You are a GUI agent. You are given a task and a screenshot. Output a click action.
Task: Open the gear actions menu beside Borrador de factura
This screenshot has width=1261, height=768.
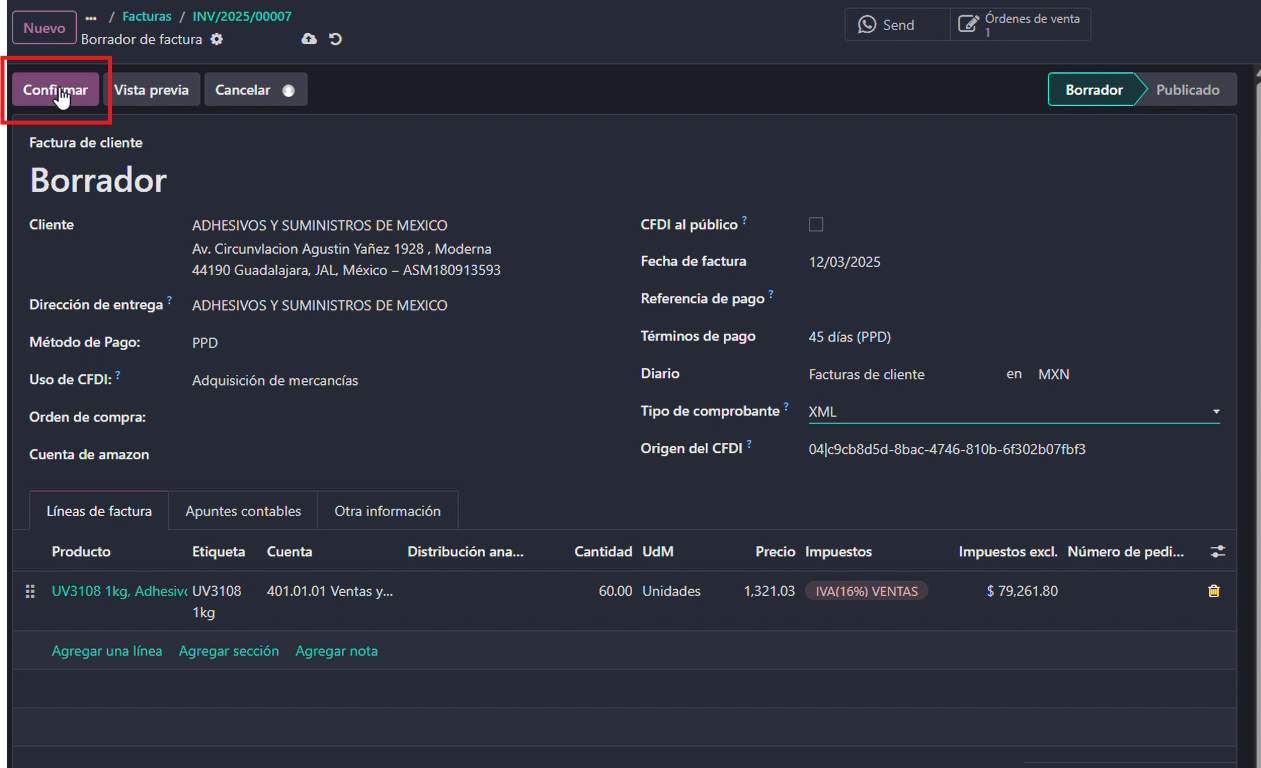(x=217, y=39)
